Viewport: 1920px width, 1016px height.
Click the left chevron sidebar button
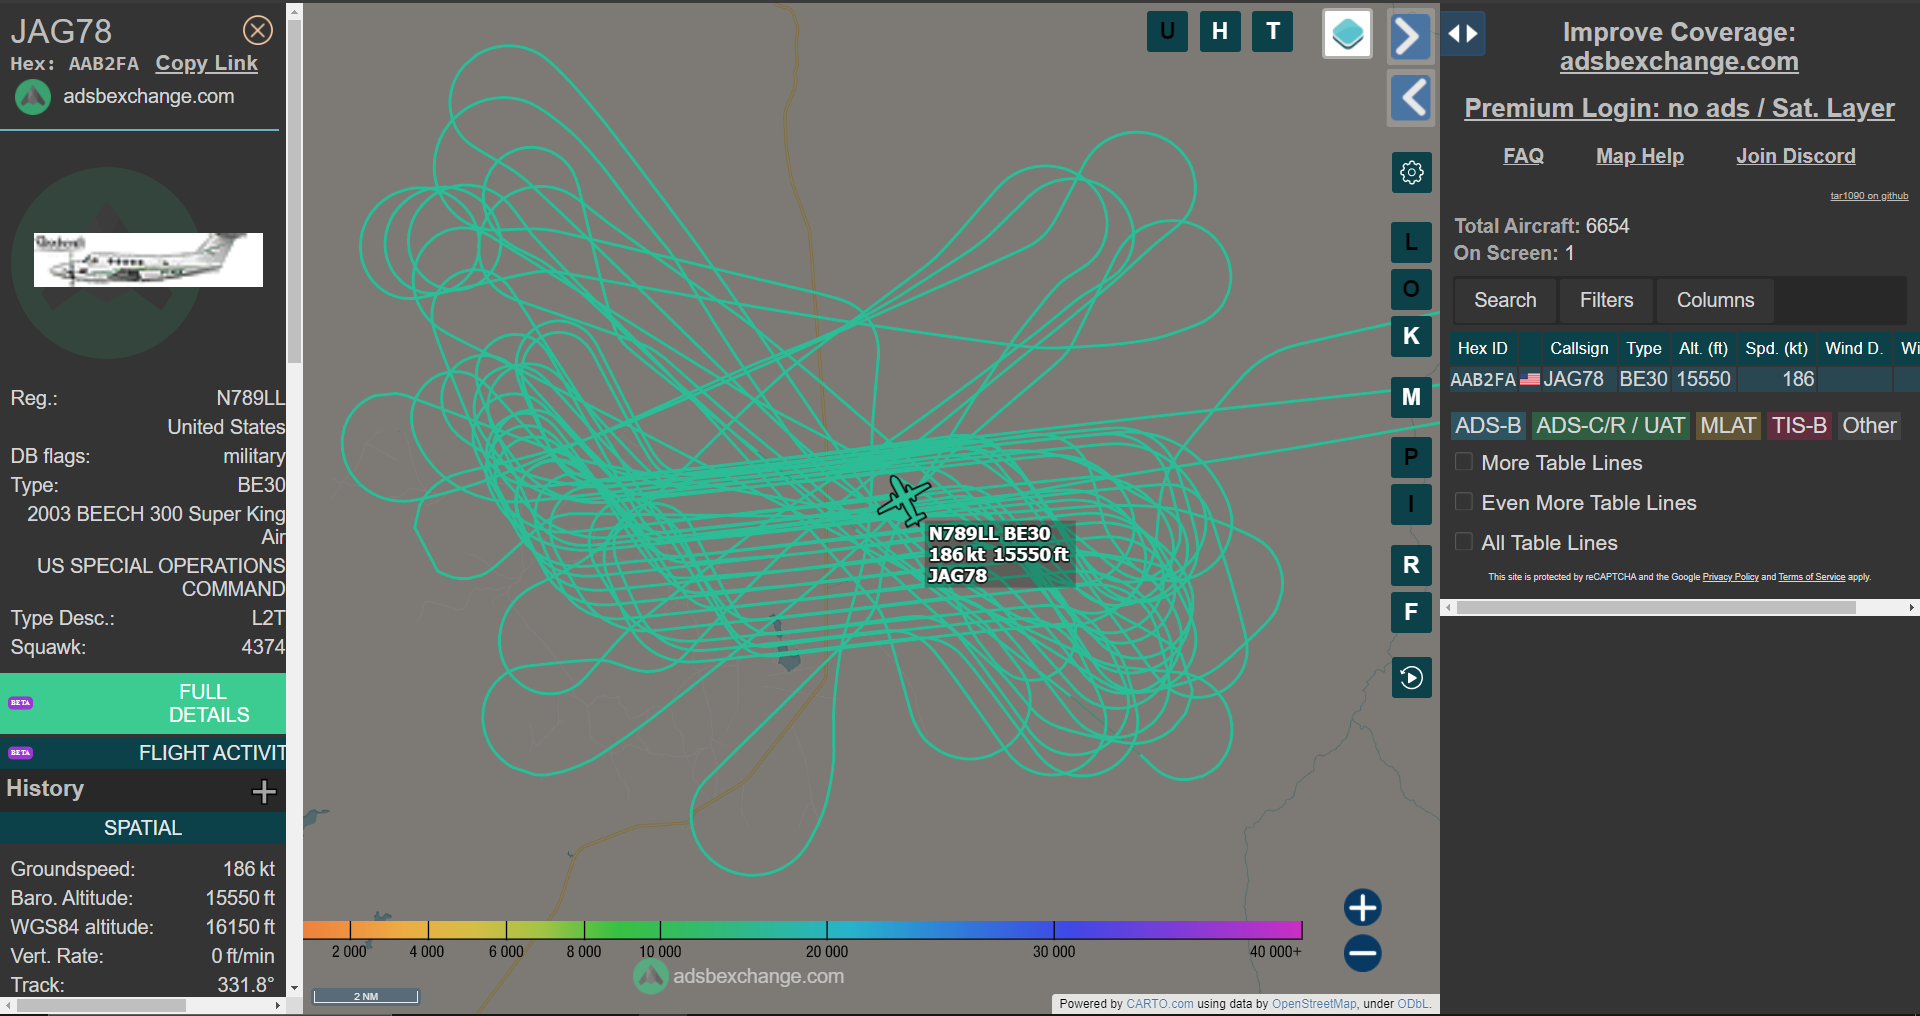click(1411, 98)
